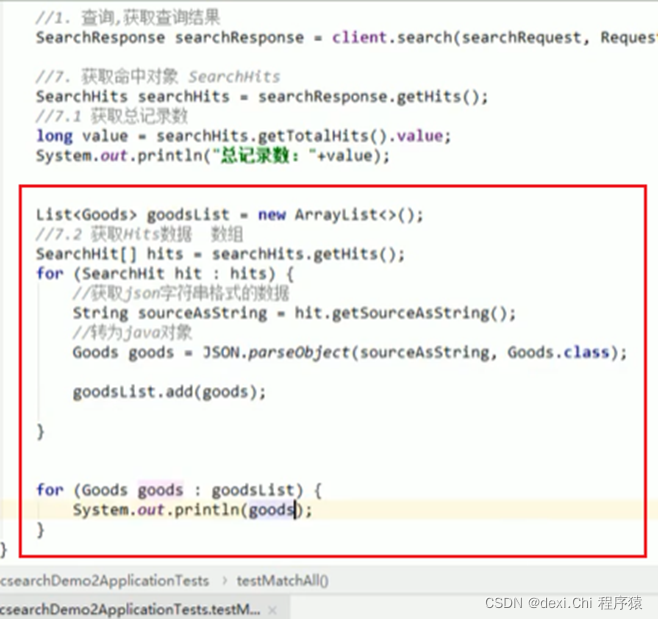Click the 'SearchHit[]' array type

86,254
